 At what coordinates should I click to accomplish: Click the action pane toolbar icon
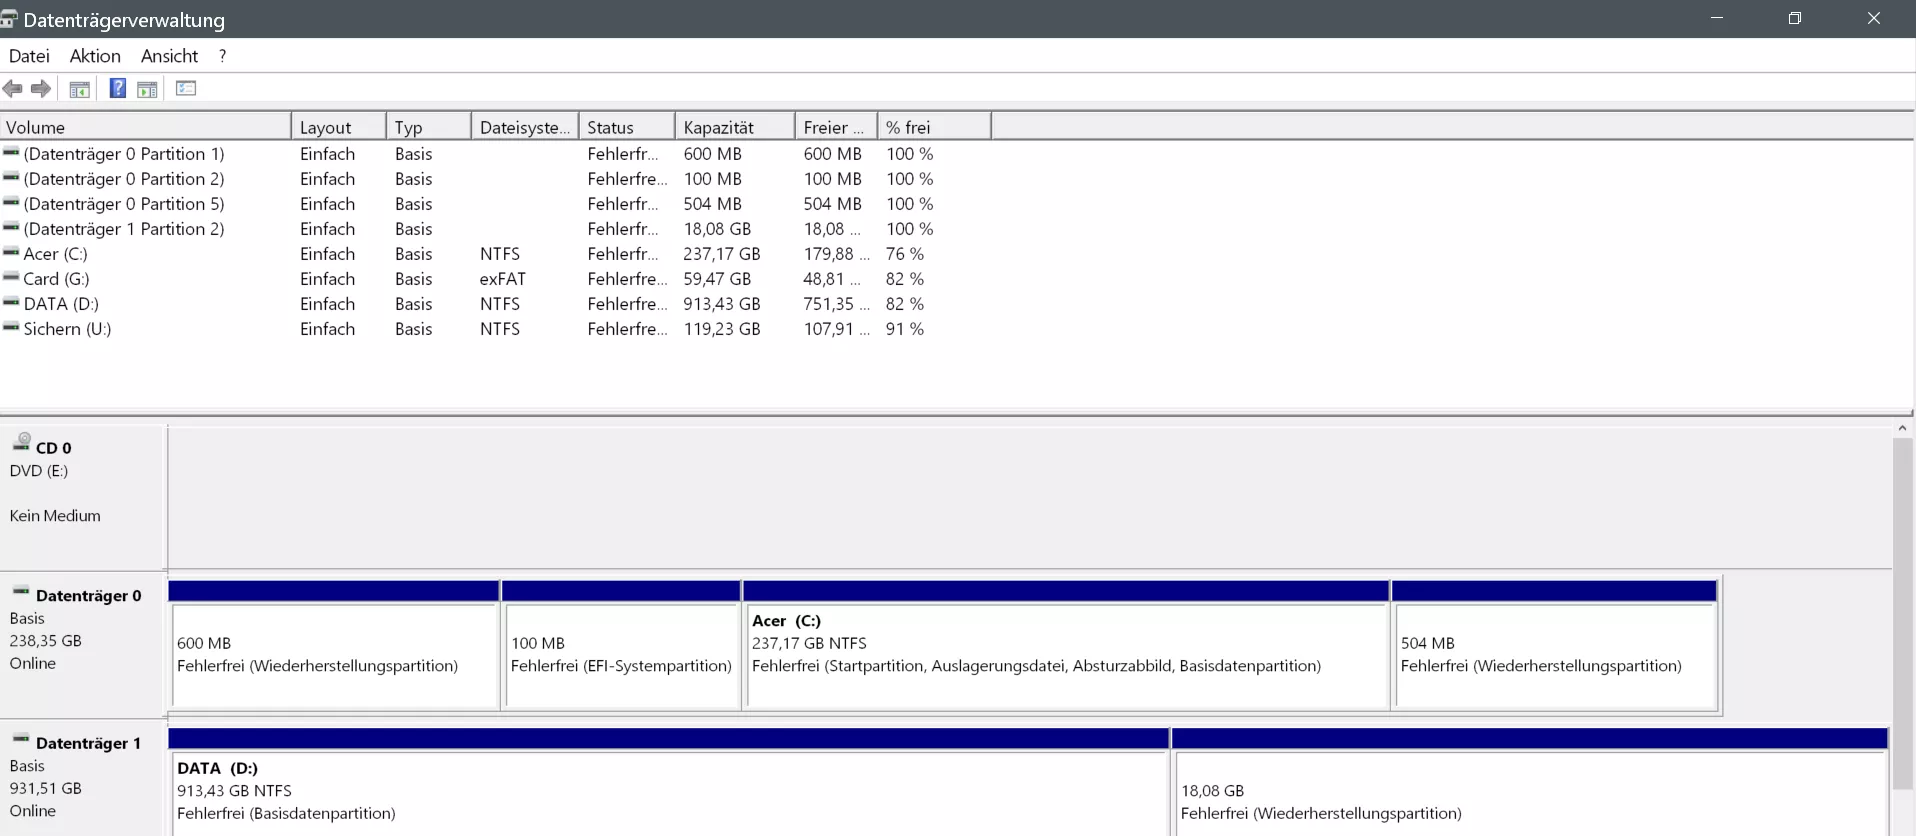click(148, 89)
